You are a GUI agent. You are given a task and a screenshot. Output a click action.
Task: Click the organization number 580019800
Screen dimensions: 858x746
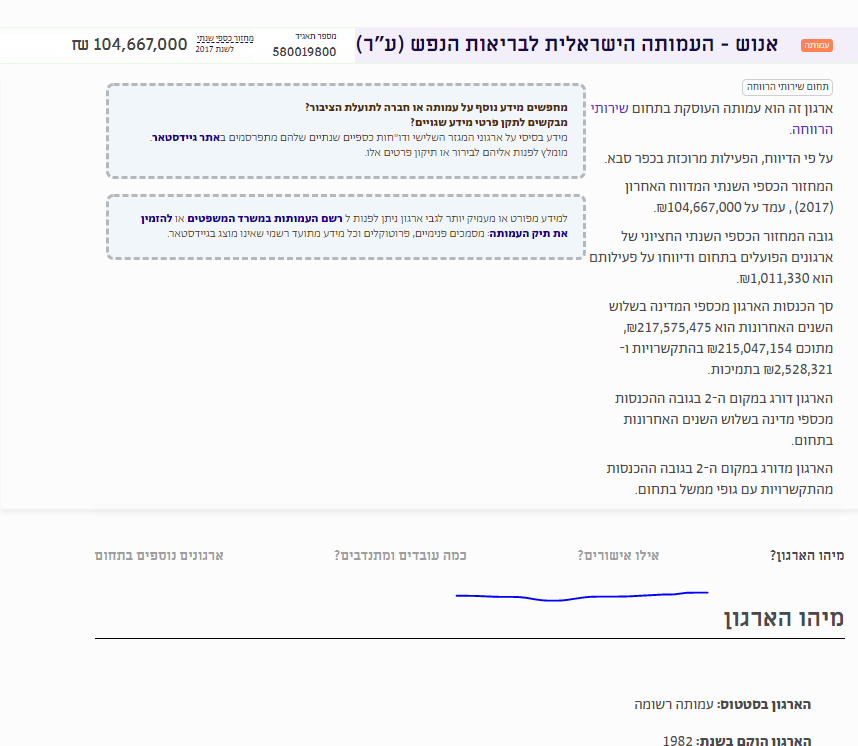pos(304,52)
